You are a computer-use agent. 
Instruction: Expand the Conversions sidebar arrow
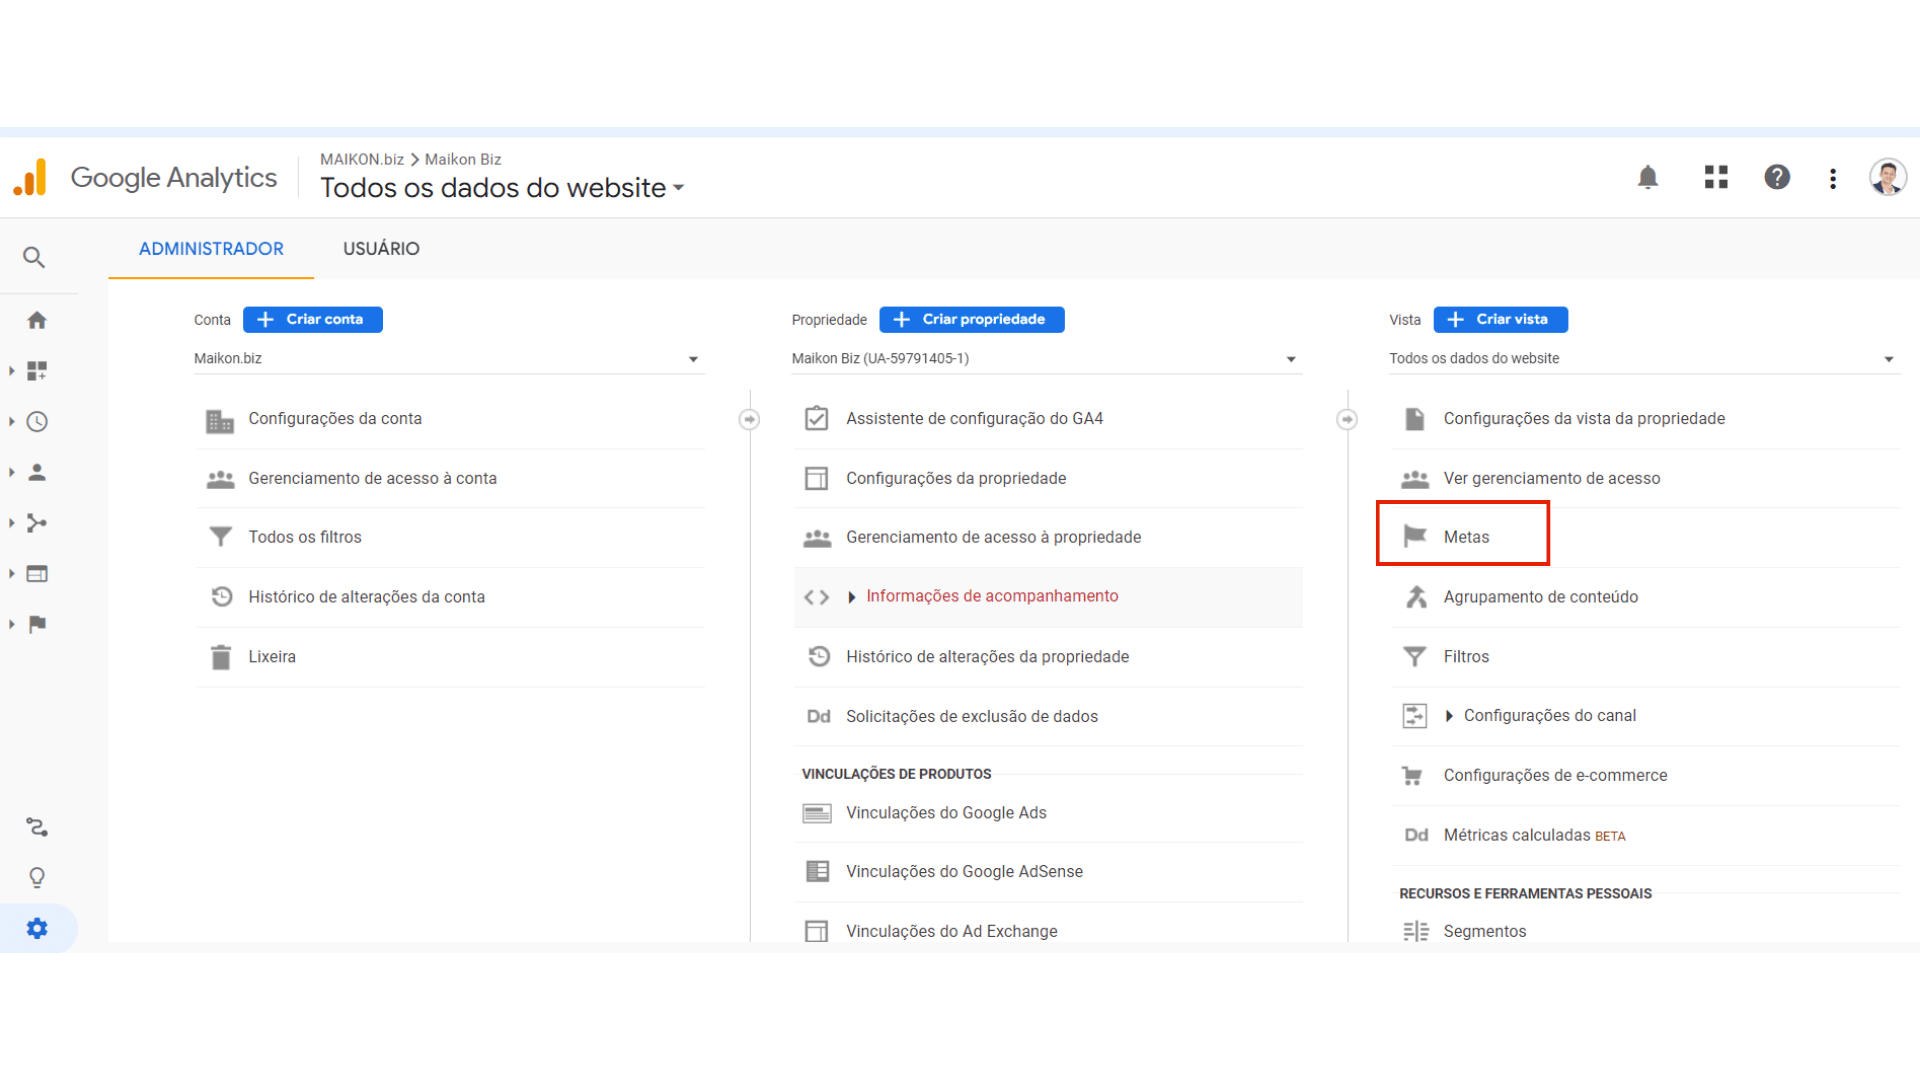11,624
